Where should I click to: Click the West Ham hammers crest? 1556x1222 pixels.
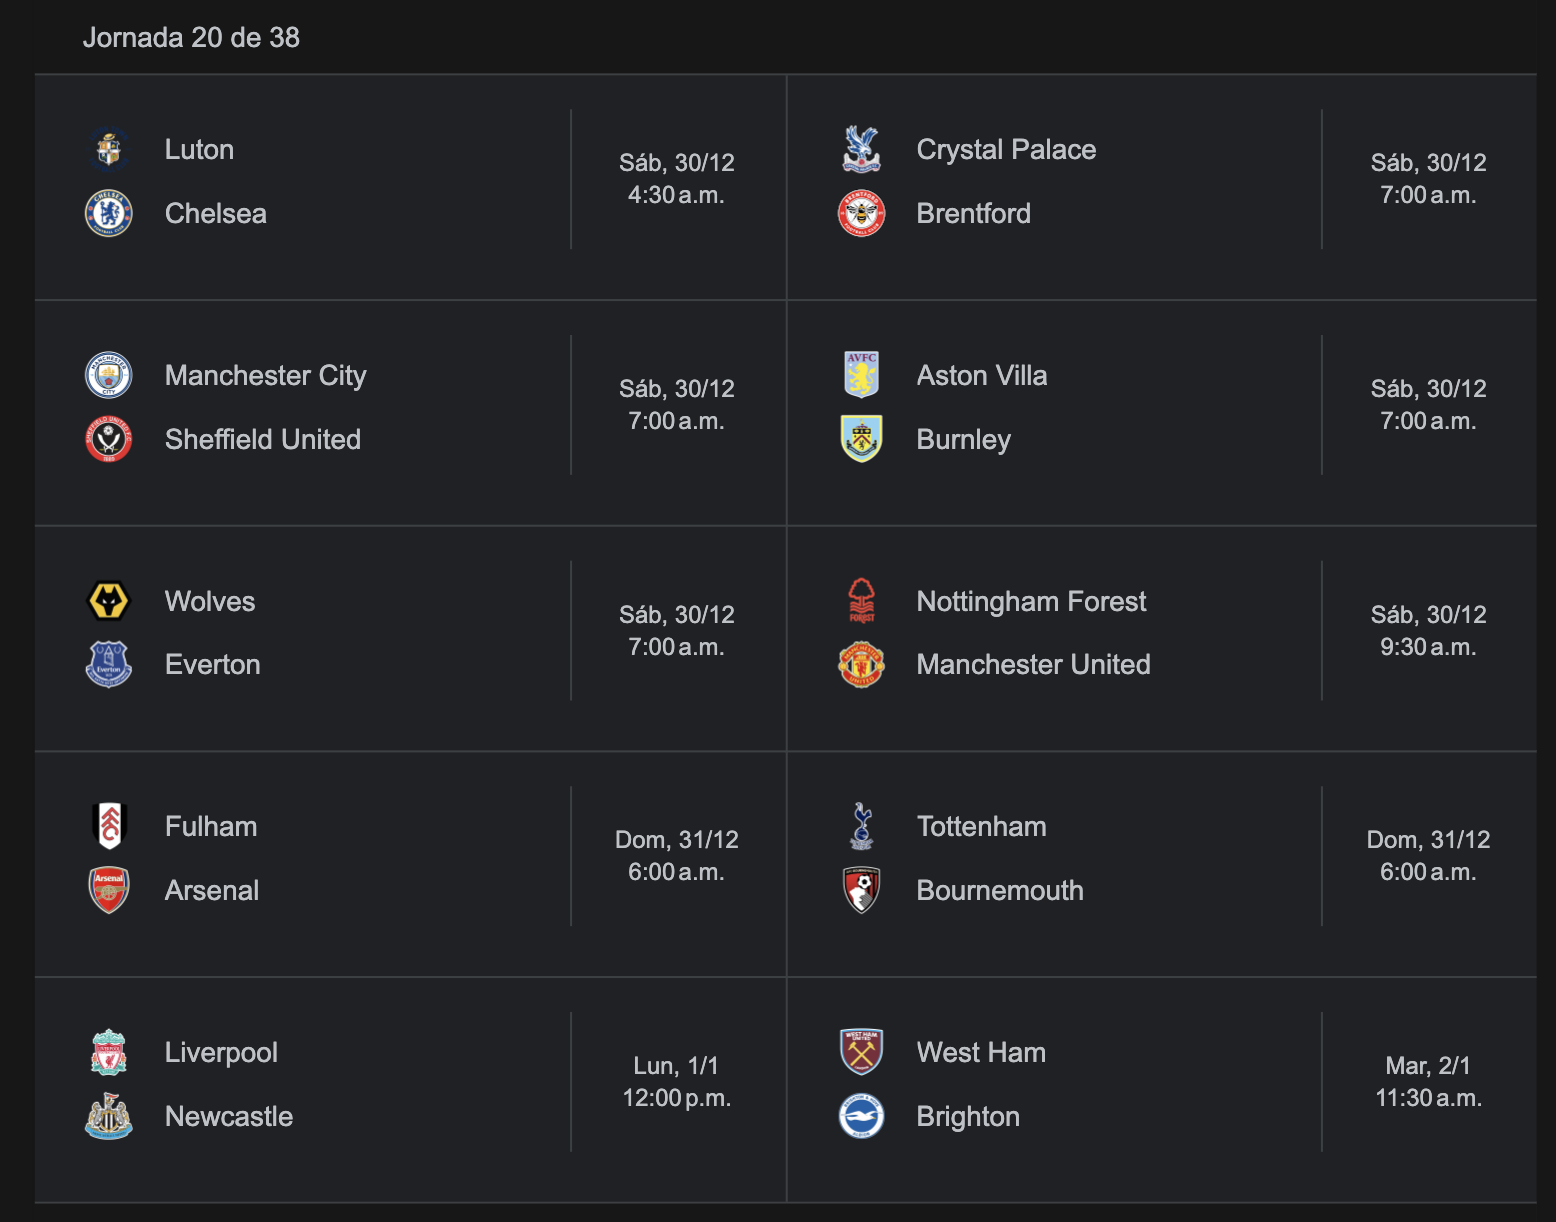[x=861, y=1052]
